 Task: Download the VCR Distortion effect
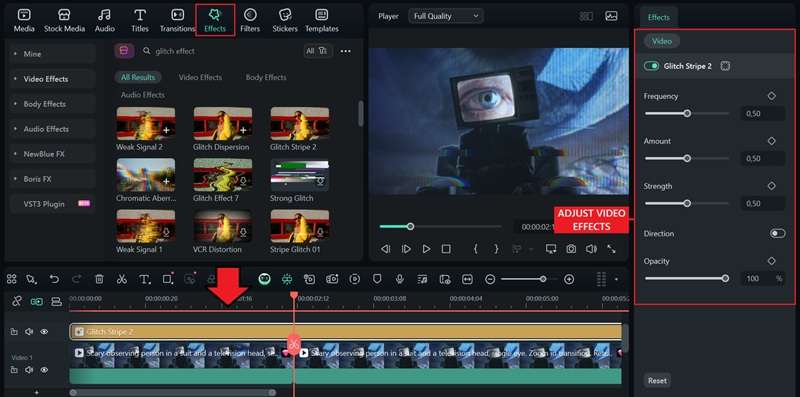point(243,233)
